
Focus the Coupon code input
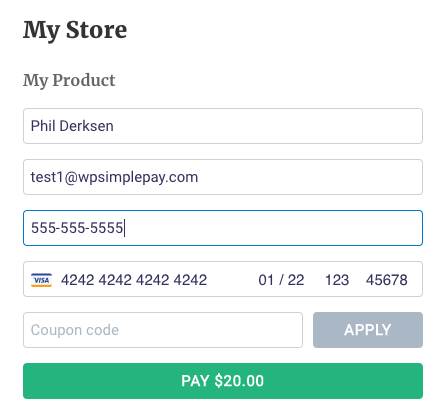163,330
